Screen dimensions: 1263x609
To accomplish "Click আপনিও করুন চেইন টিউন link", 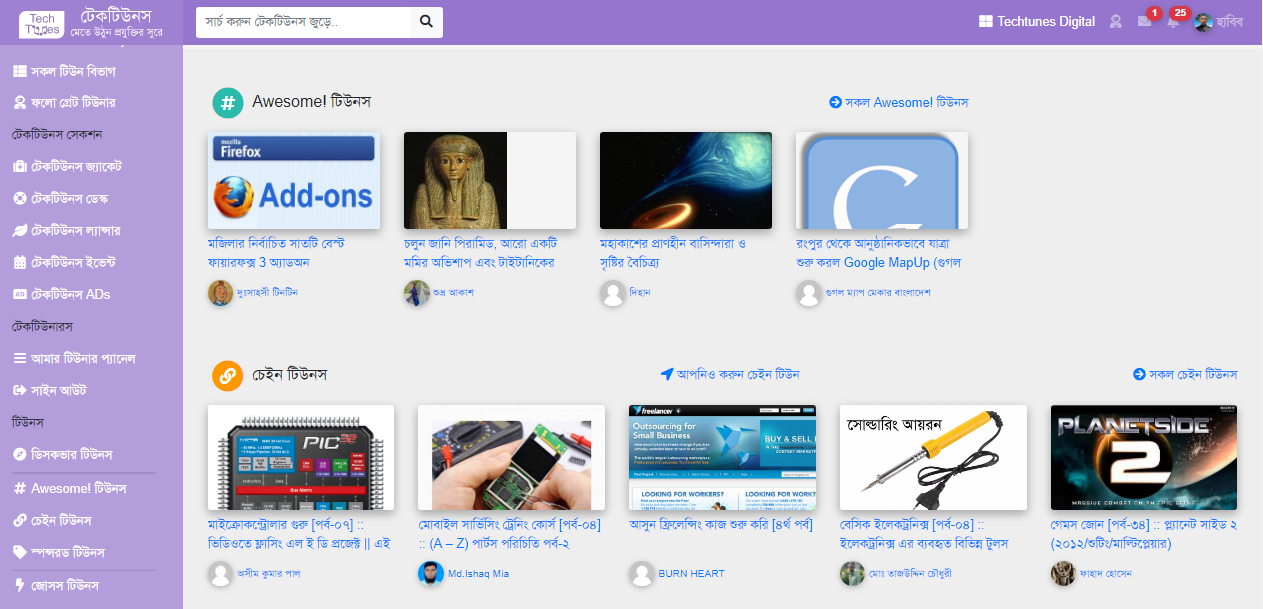I will pyautogui.click(x=730, y=374).
